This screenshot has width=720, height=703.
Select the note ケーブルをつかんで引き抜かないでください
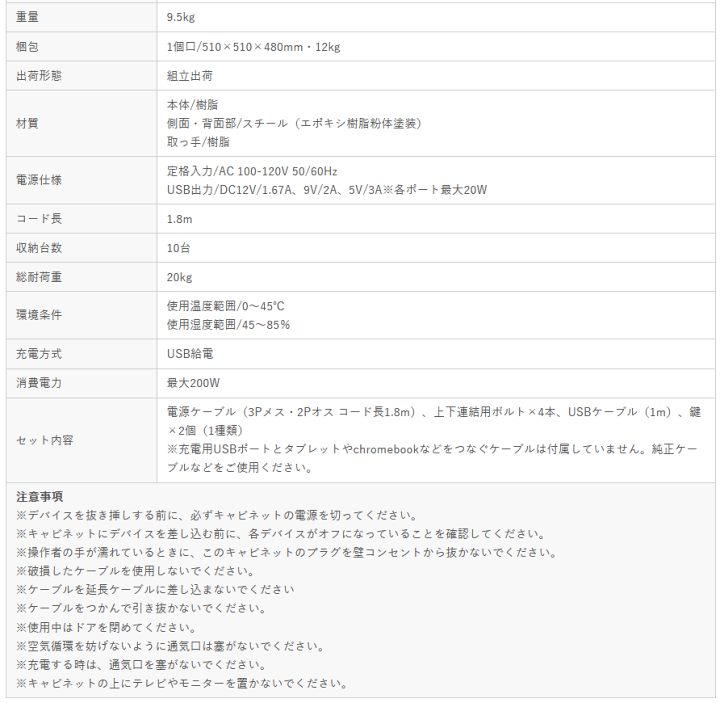click(x=141, y=608)
